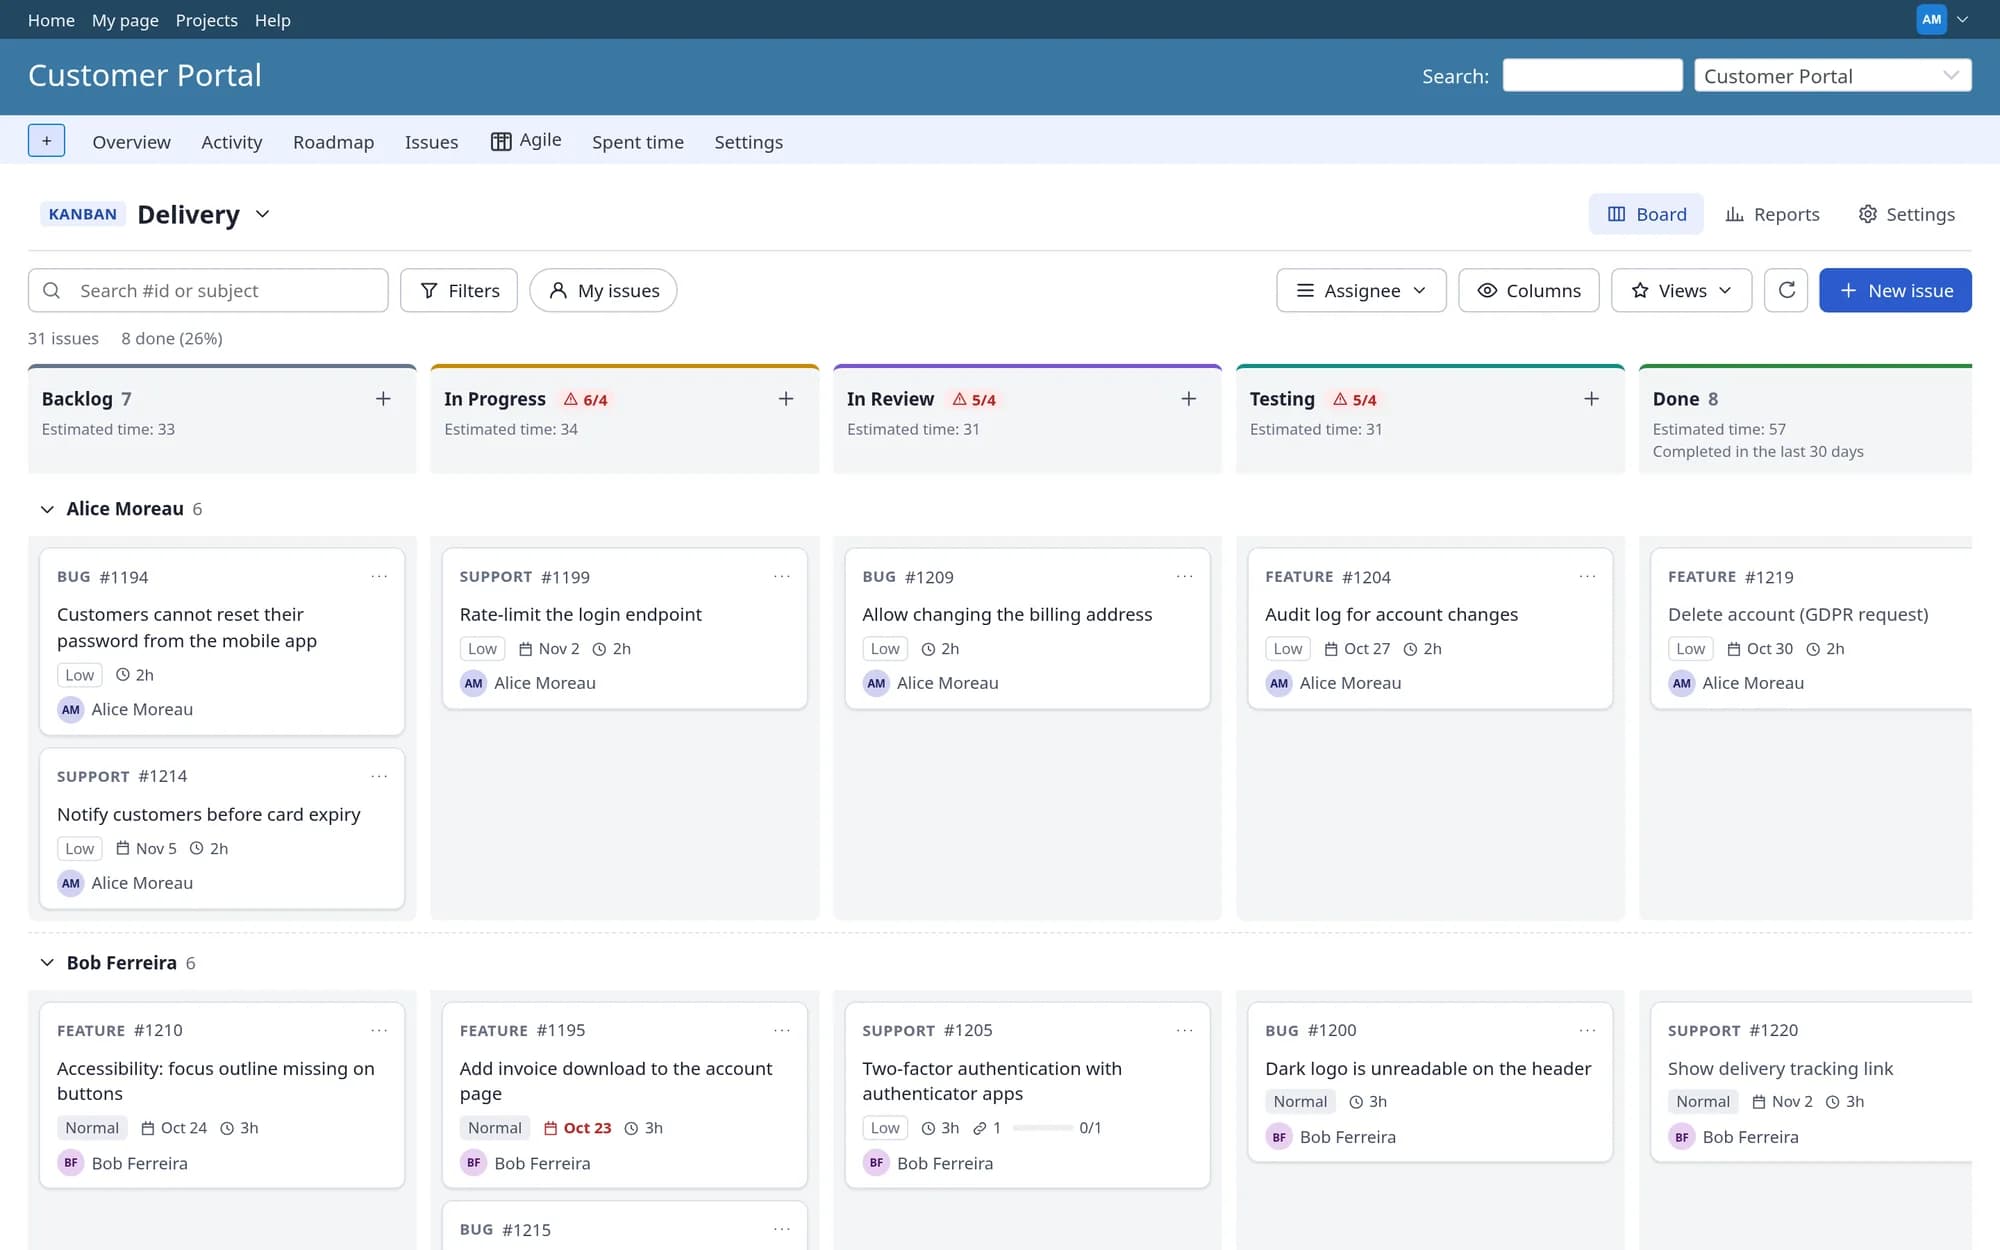The width and height of the screenshot is (2000, 1250).
Task: Open the Customer Portal project selector
Action: [x=1832, y=76]
